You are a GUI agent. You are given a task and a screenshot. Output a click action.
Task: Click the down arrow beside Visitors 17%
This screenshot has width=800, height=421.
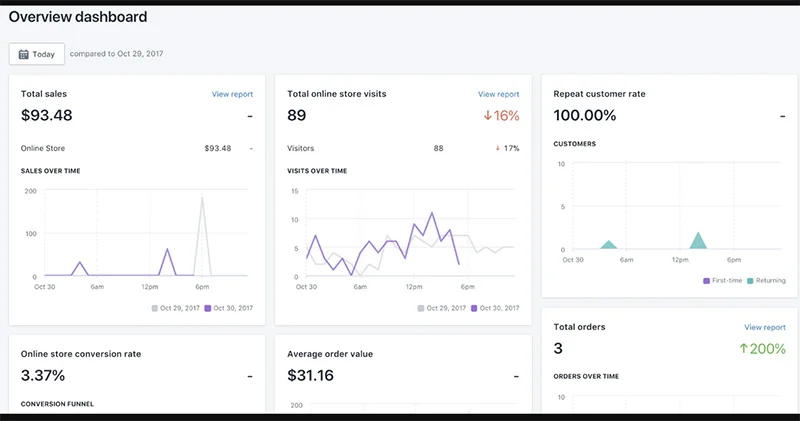point(497,148)
